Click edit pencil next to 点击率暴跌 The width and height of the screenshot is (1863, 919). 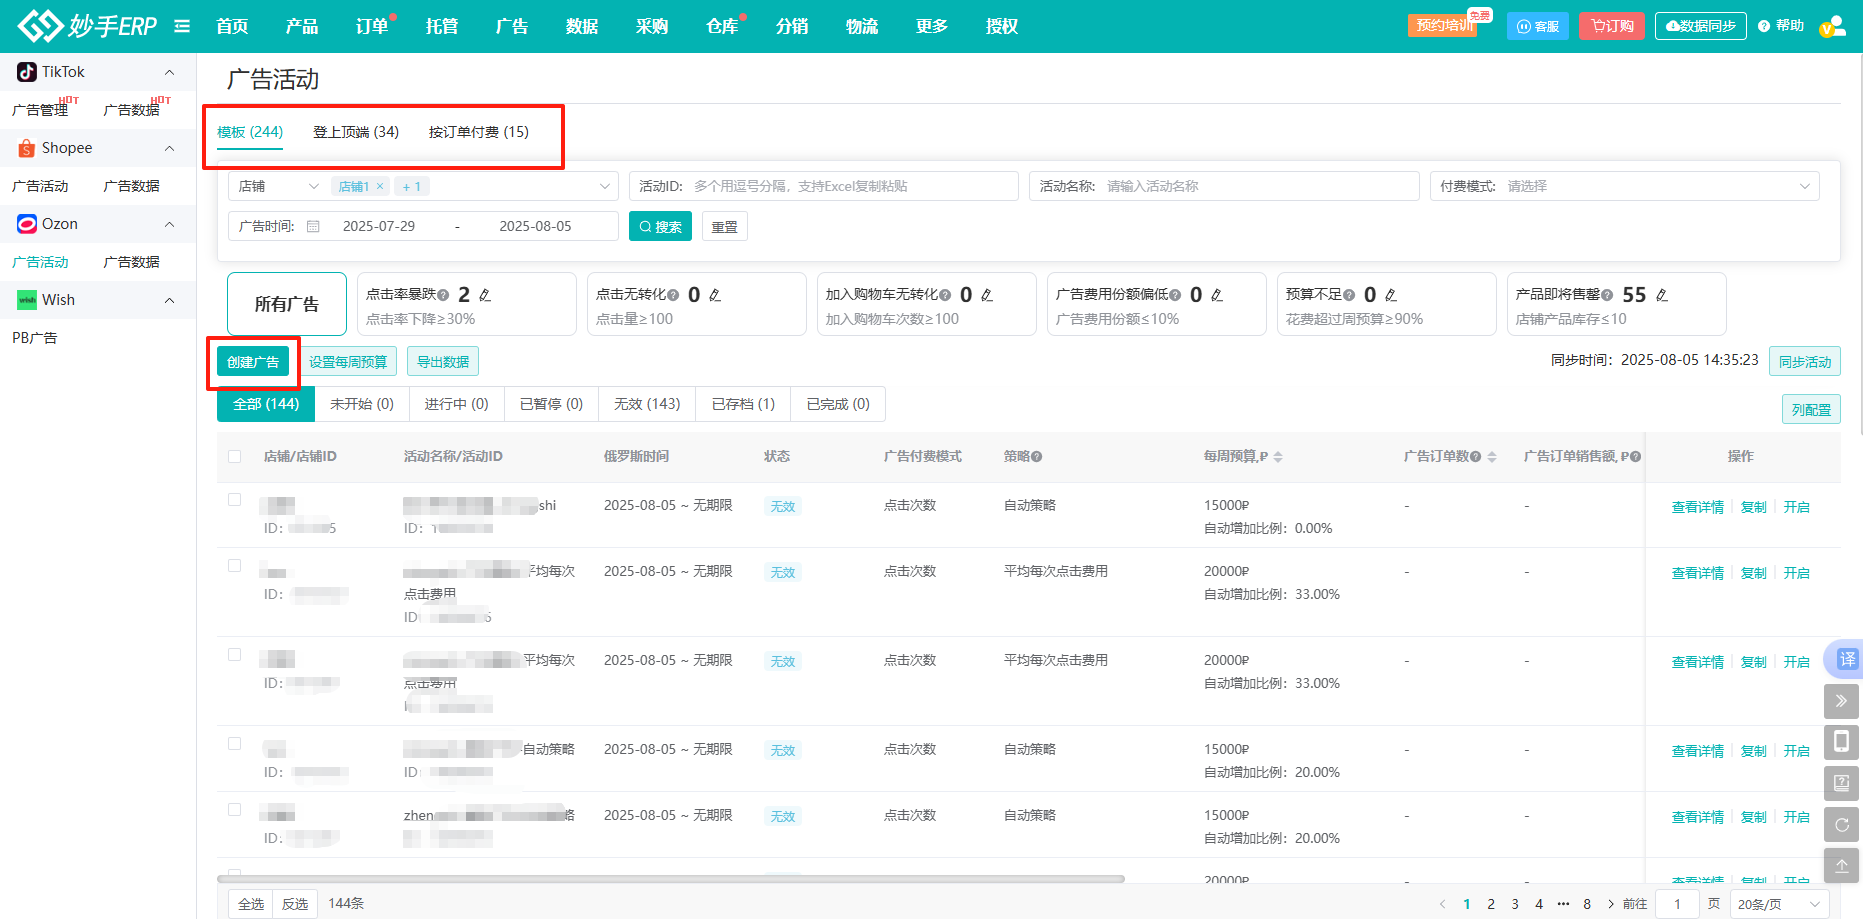pyautogui.click(x=485, y=295)
